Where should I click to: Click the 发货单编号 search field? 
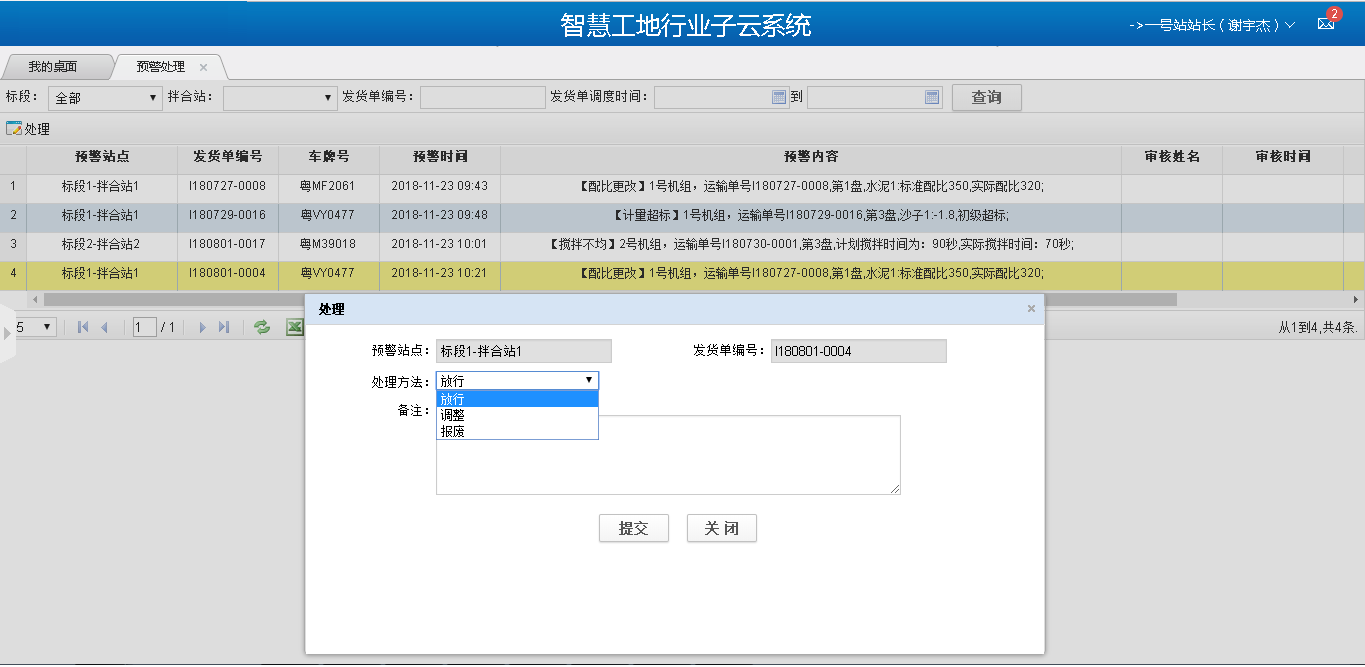tap(482, 97)
